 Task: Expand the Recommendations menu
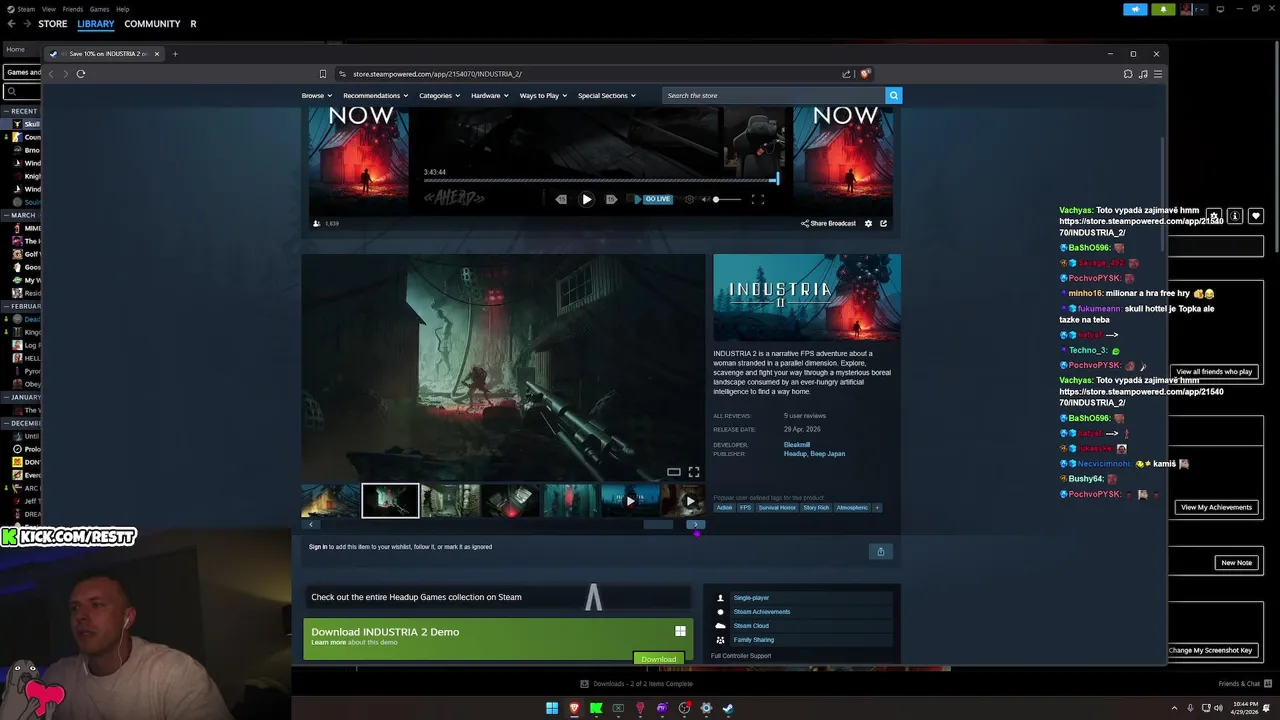click(x=375, y=96)
